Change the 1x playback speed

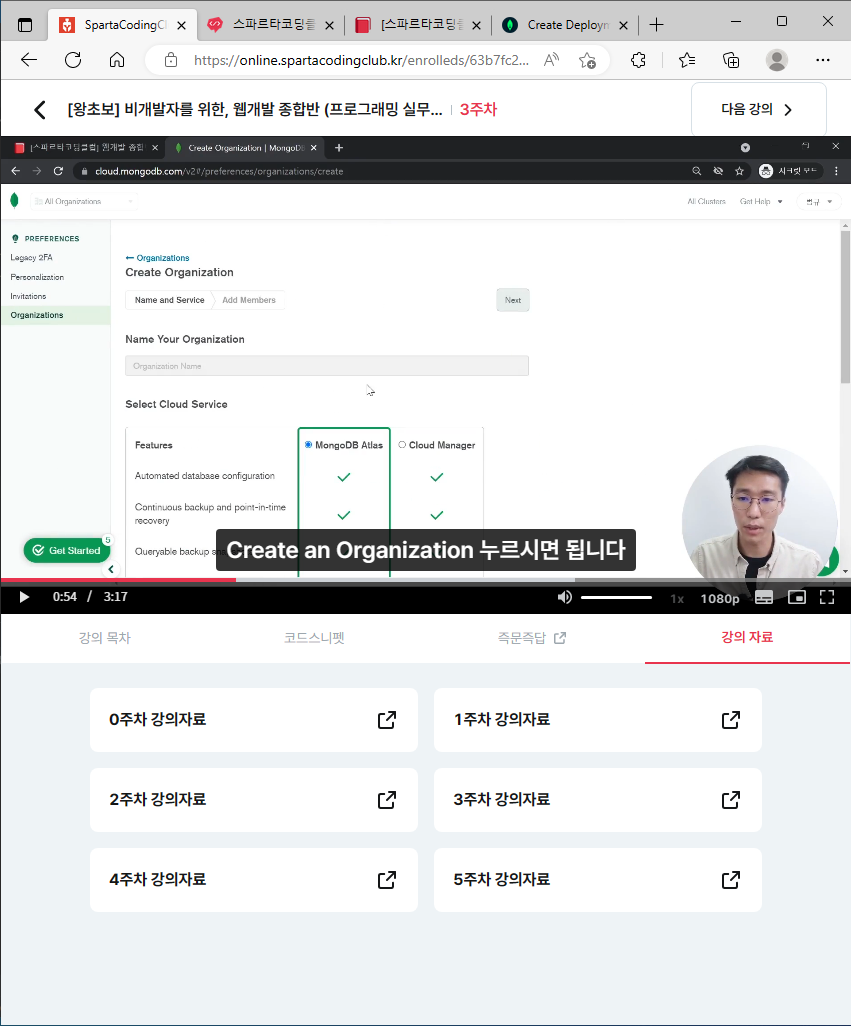[x=677, y=598]
